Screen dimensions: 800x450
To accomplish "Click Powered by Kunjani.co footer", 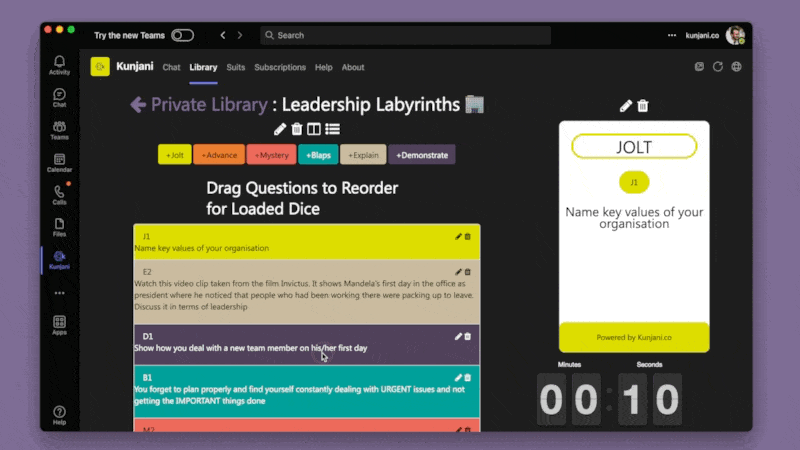I will coord(634,337).
